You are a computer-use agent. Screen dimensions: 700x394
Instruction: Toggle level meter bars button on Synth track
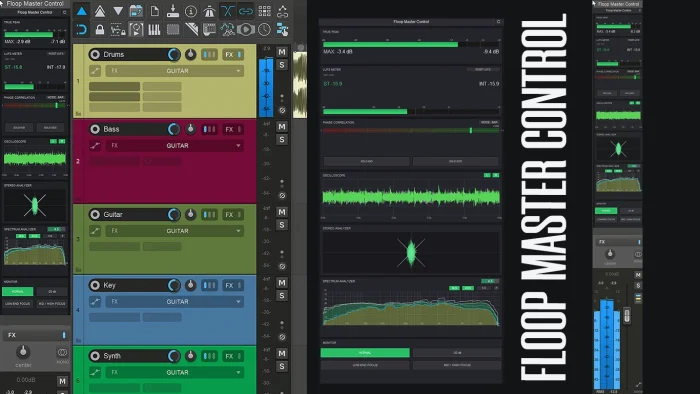(x=209, y=356)
